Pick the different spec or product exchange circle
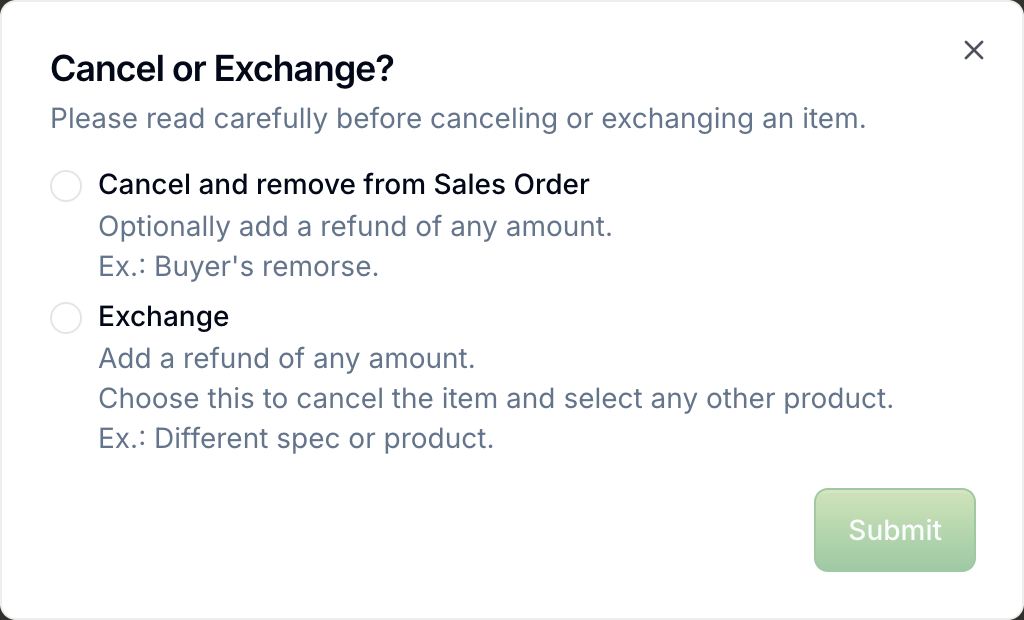The width and height of the screenshot is (1024, 620). (x=66, y=318)
